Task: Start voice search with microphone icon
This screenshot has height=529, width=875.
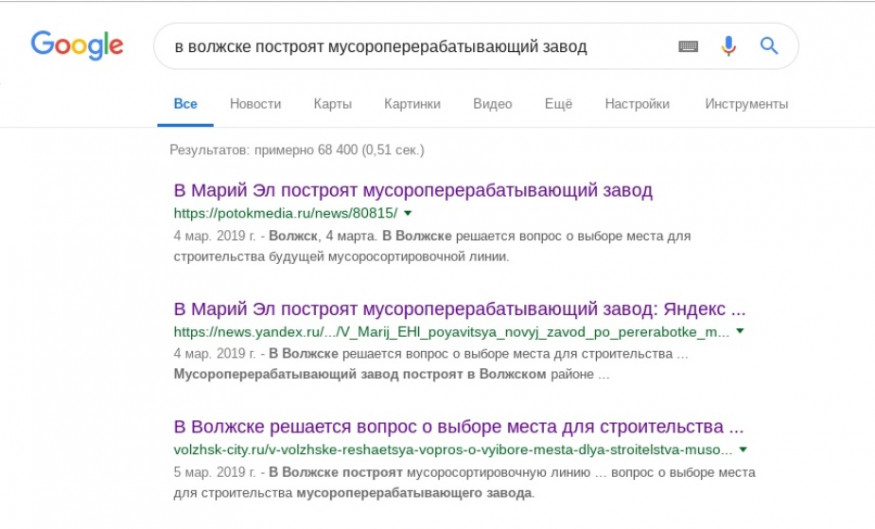Action: point(728,46)
